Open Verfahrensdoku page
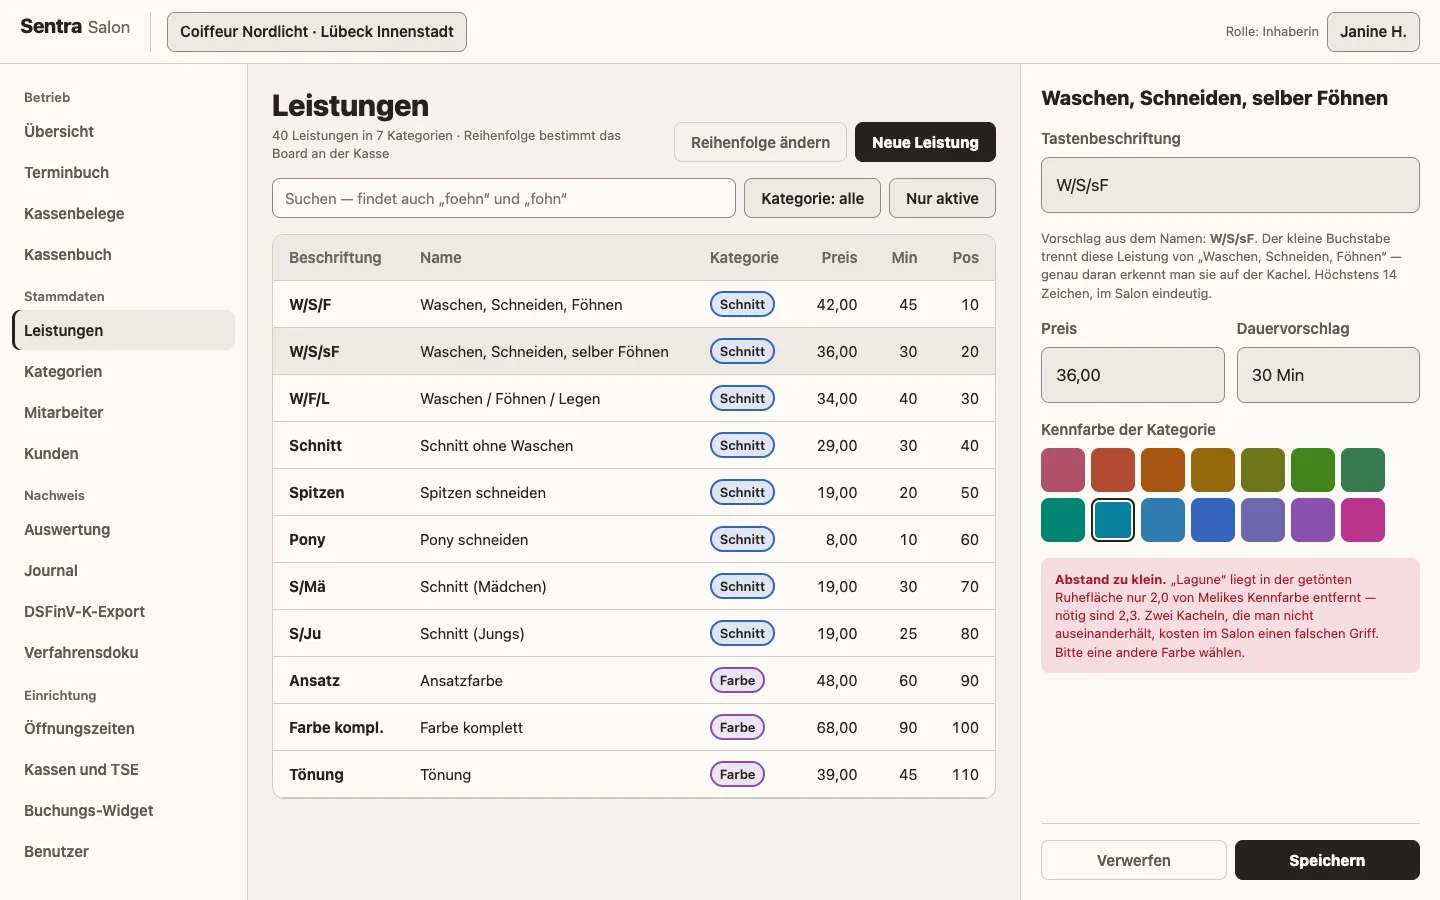1440x900 pixels. [x=123, y=653]
